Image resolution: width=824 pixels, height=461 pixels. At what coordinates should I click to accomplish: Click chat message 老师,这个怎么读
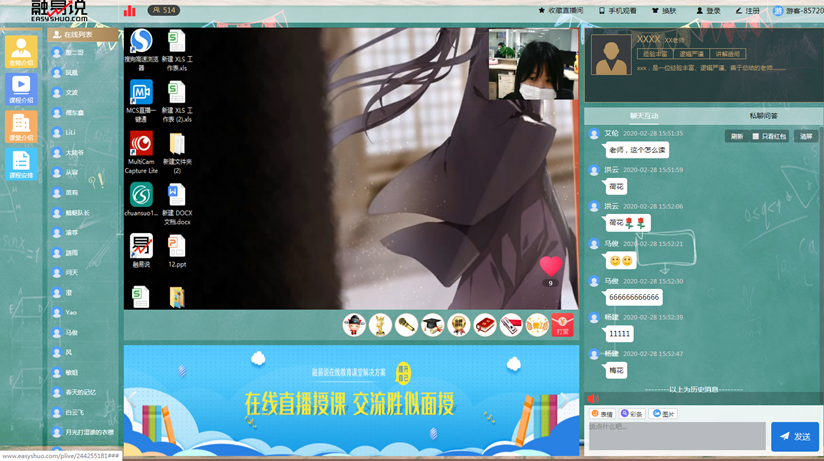click(637, 150)
